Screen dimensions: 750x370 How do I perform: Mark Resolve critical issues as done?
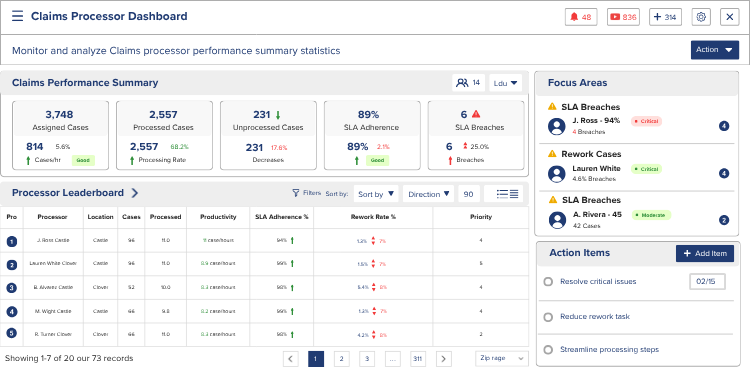tap(548, 282)
